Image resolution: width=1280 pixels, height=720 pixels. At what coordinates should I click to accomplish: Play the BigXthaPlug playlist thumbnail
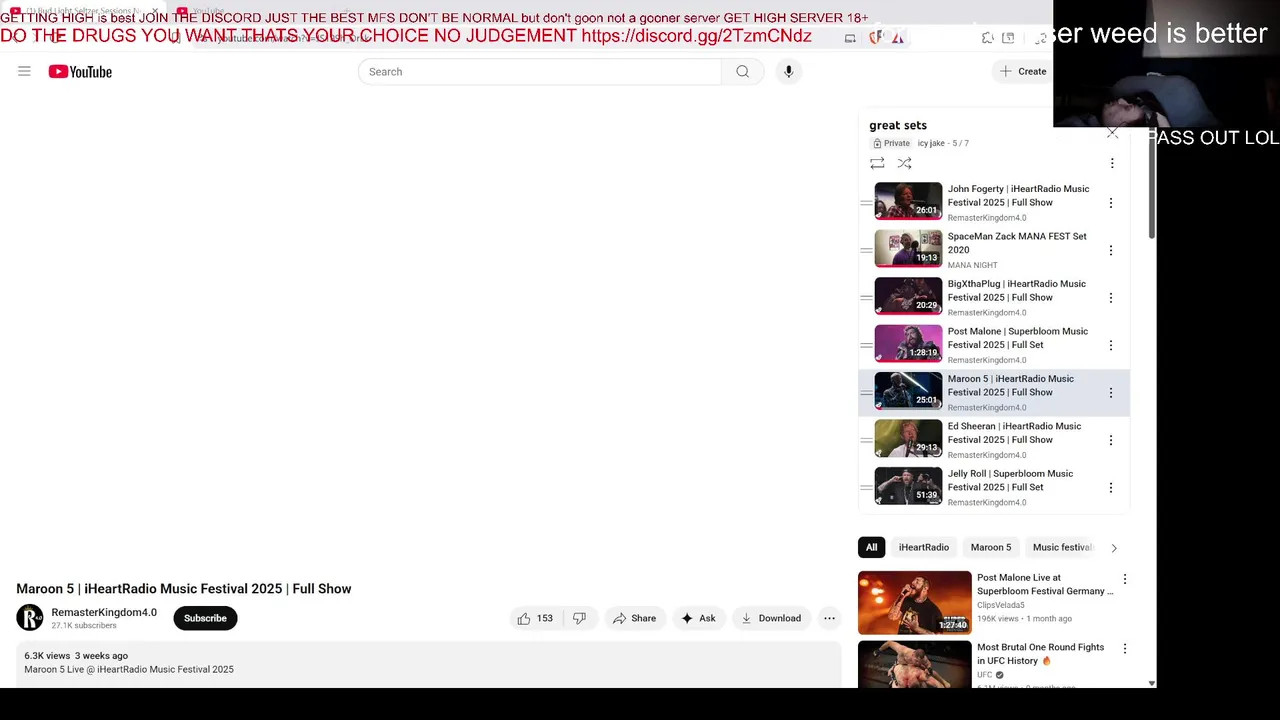(908, 296)
